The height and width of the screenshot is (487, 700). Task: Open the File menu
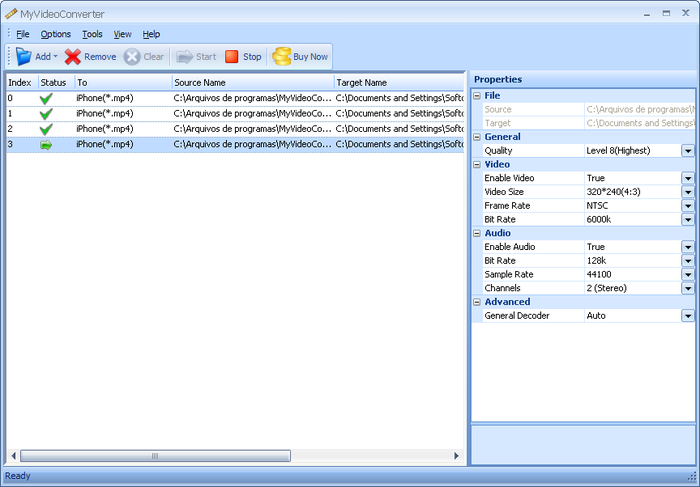pos(23,34)
